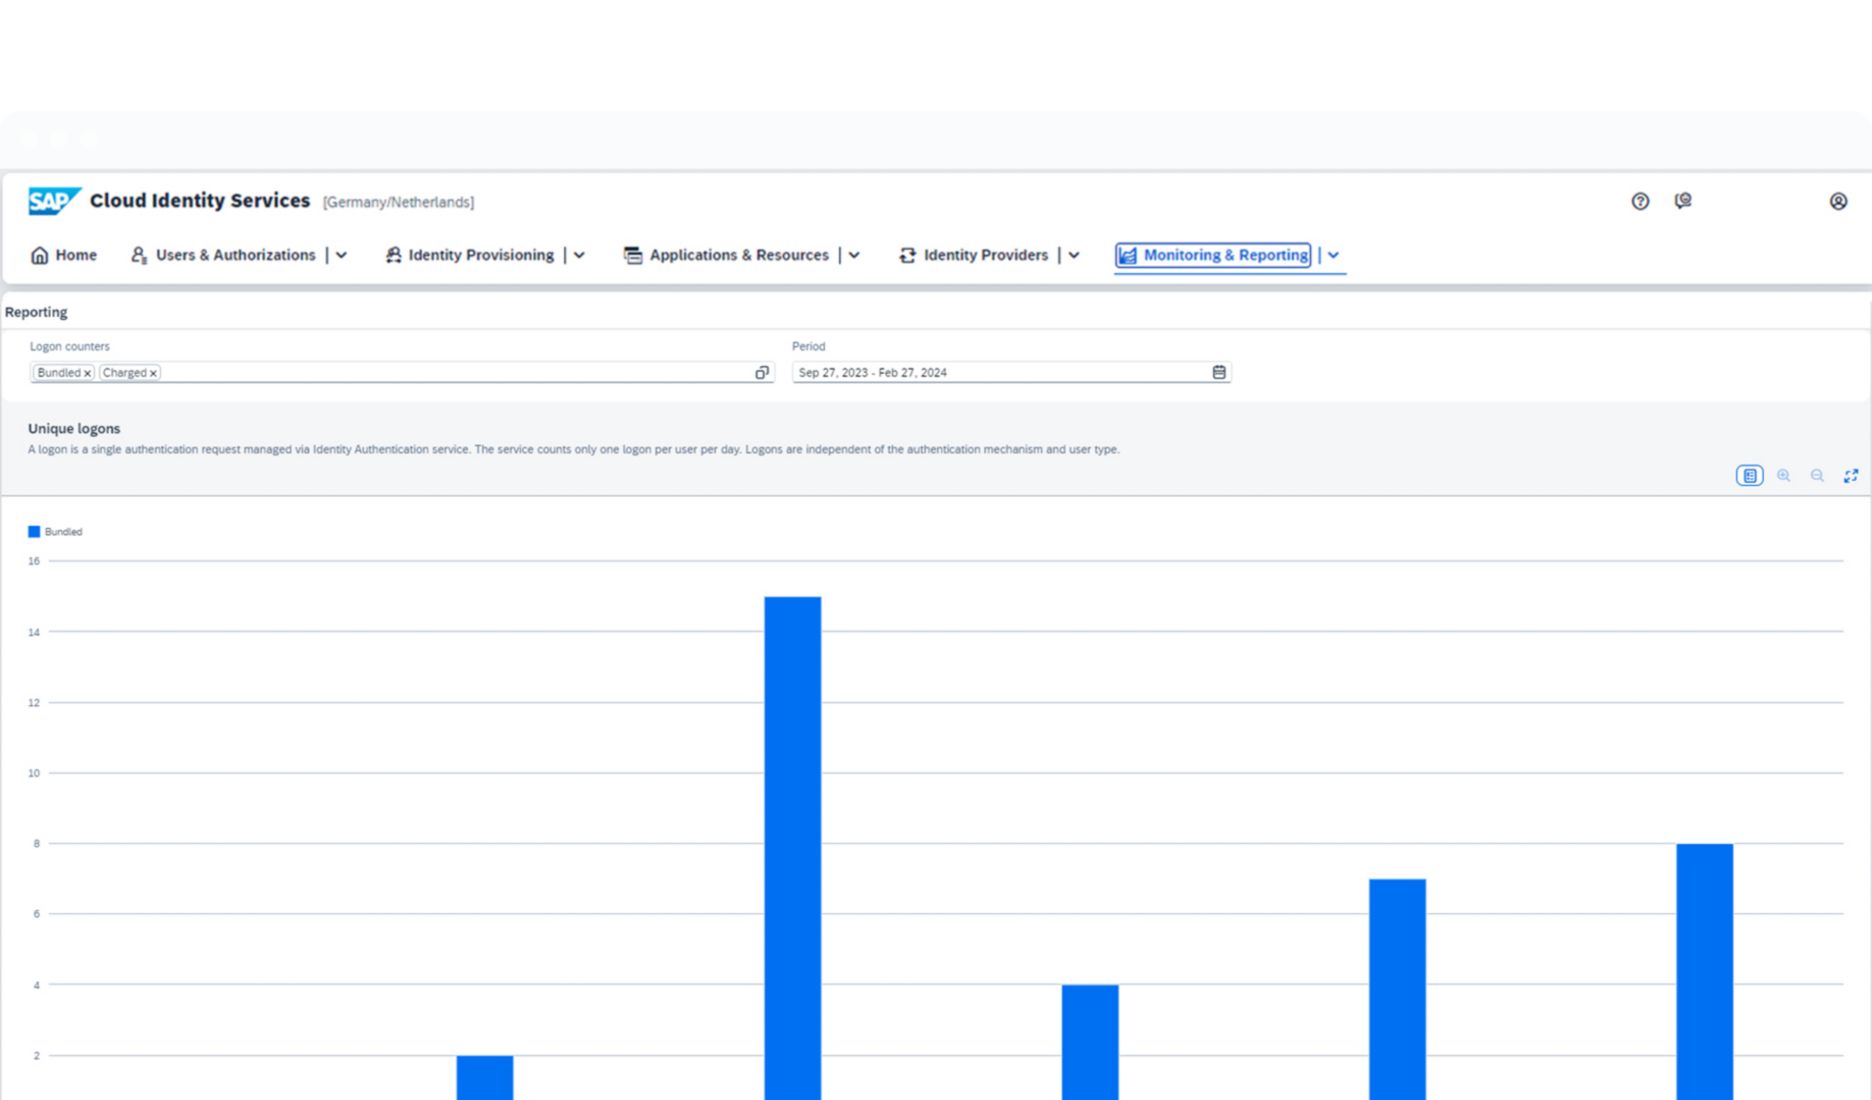Open the Help icon in the header
This screenshot has height=1100, width=1872.
point(1640,202)
